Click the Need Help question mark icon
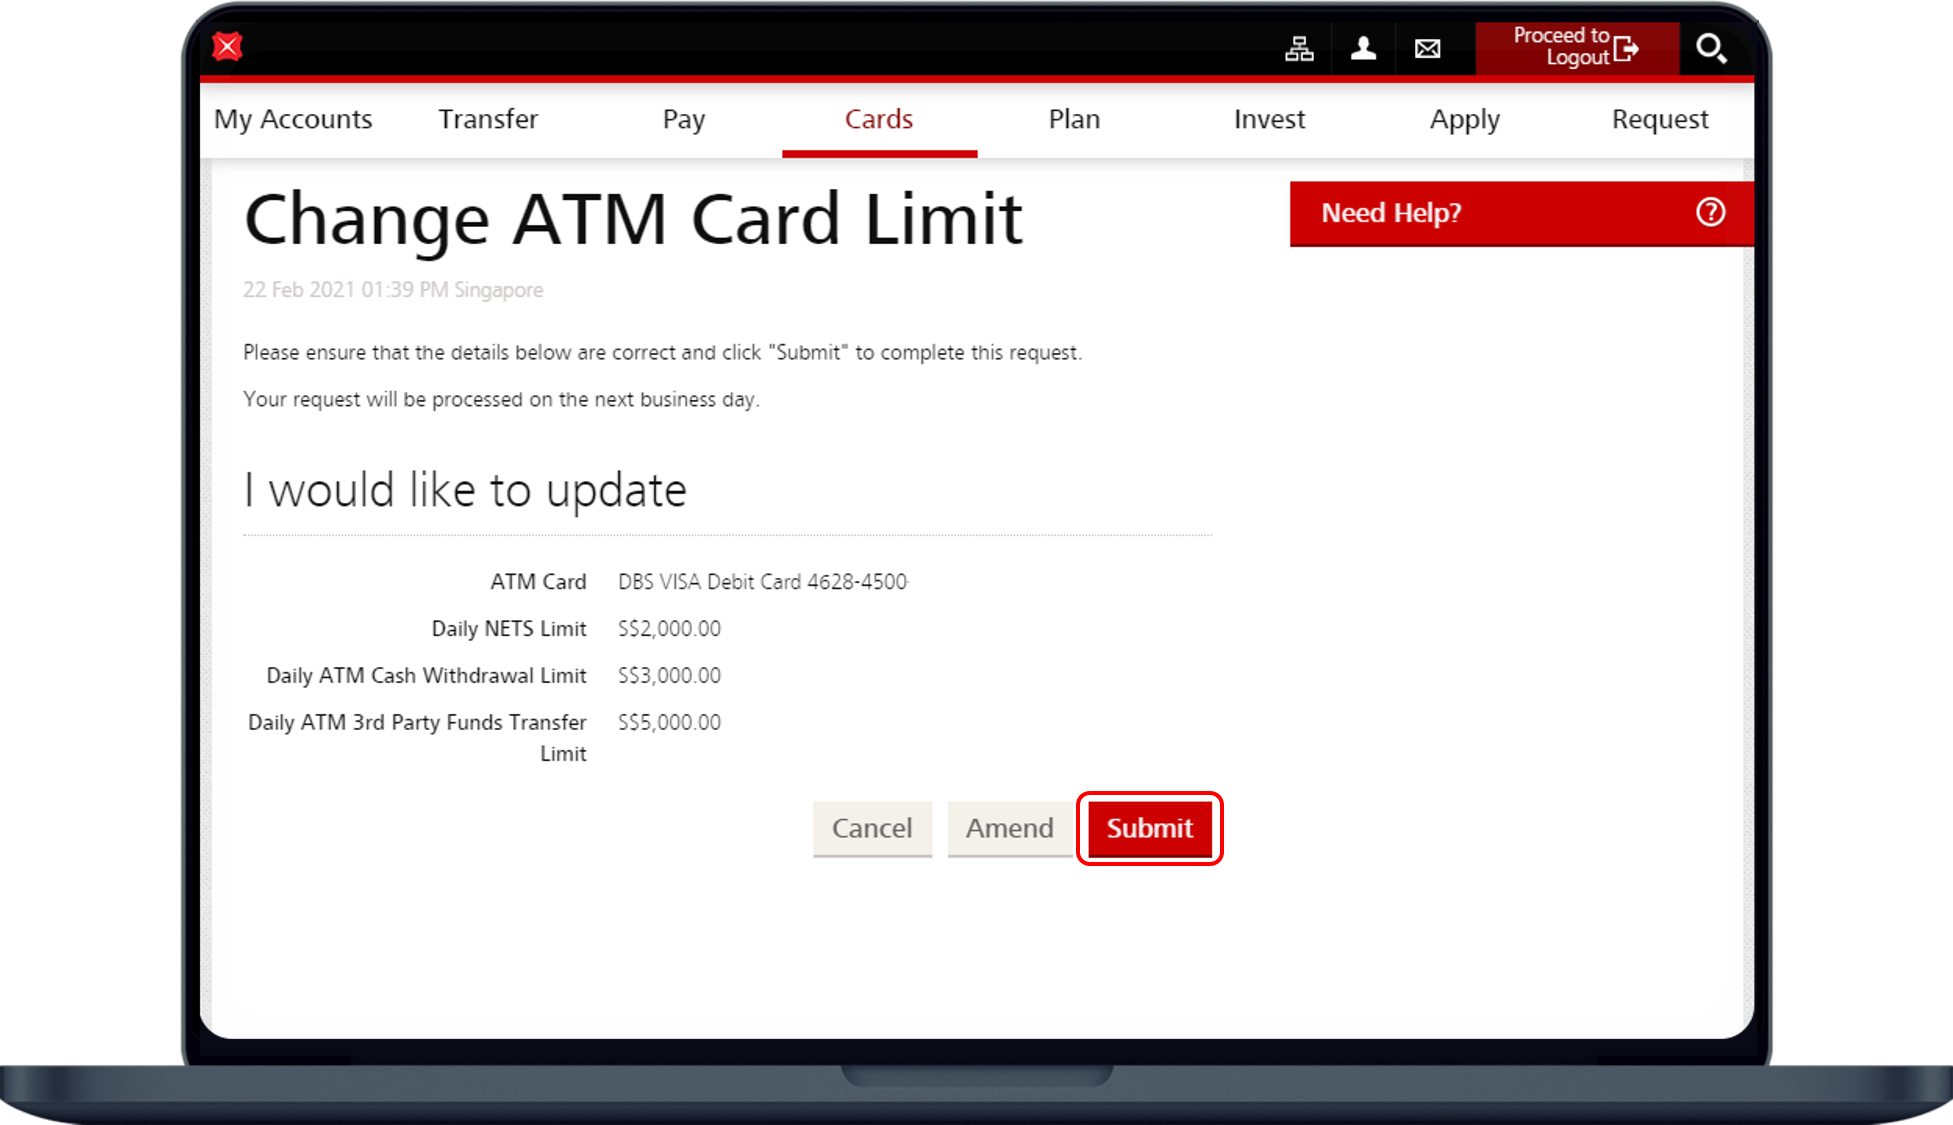 [x=1710, y=212]
